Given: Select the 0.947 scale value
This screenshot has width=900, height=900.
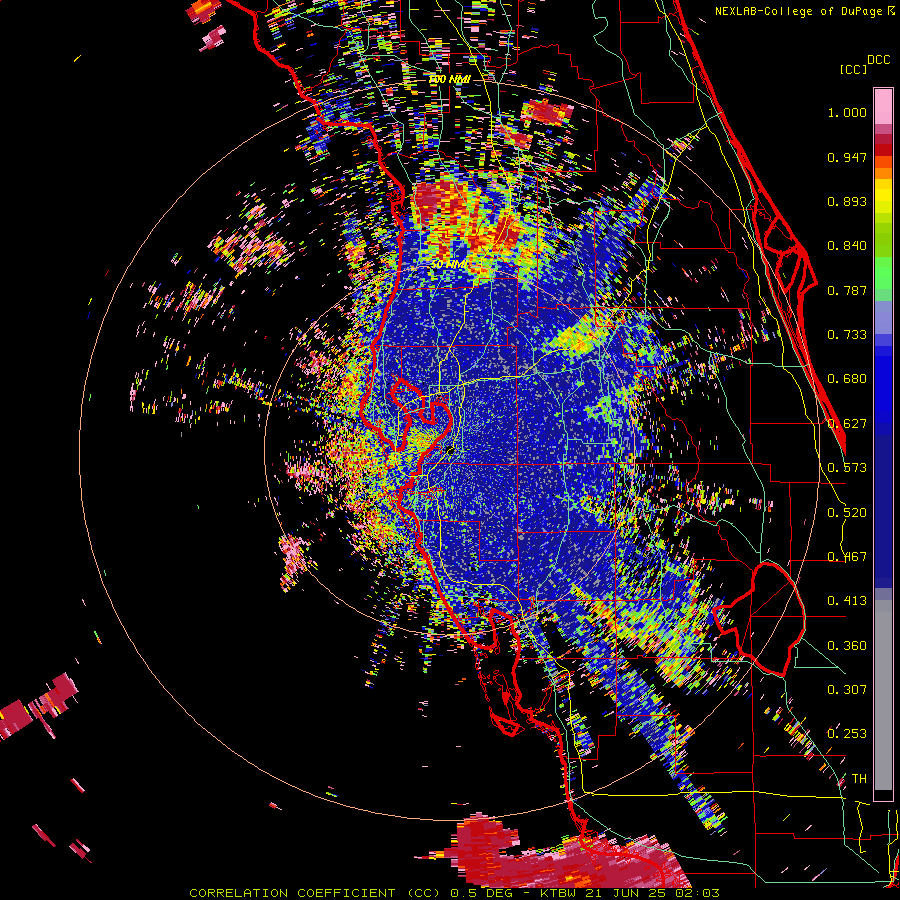Looking at the screenshot, I should pos(847,157).
